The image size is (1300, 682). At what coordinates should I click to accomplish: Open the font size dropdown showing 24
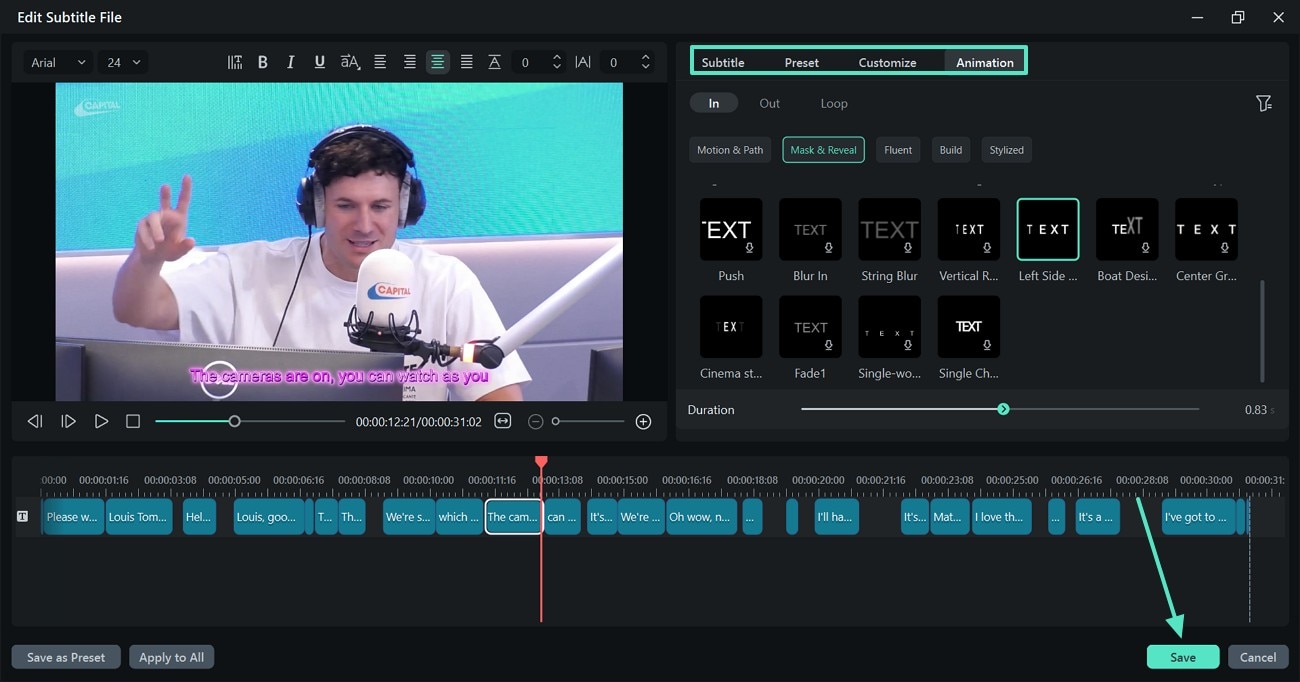pyautogui.click(x=122, y=61)
